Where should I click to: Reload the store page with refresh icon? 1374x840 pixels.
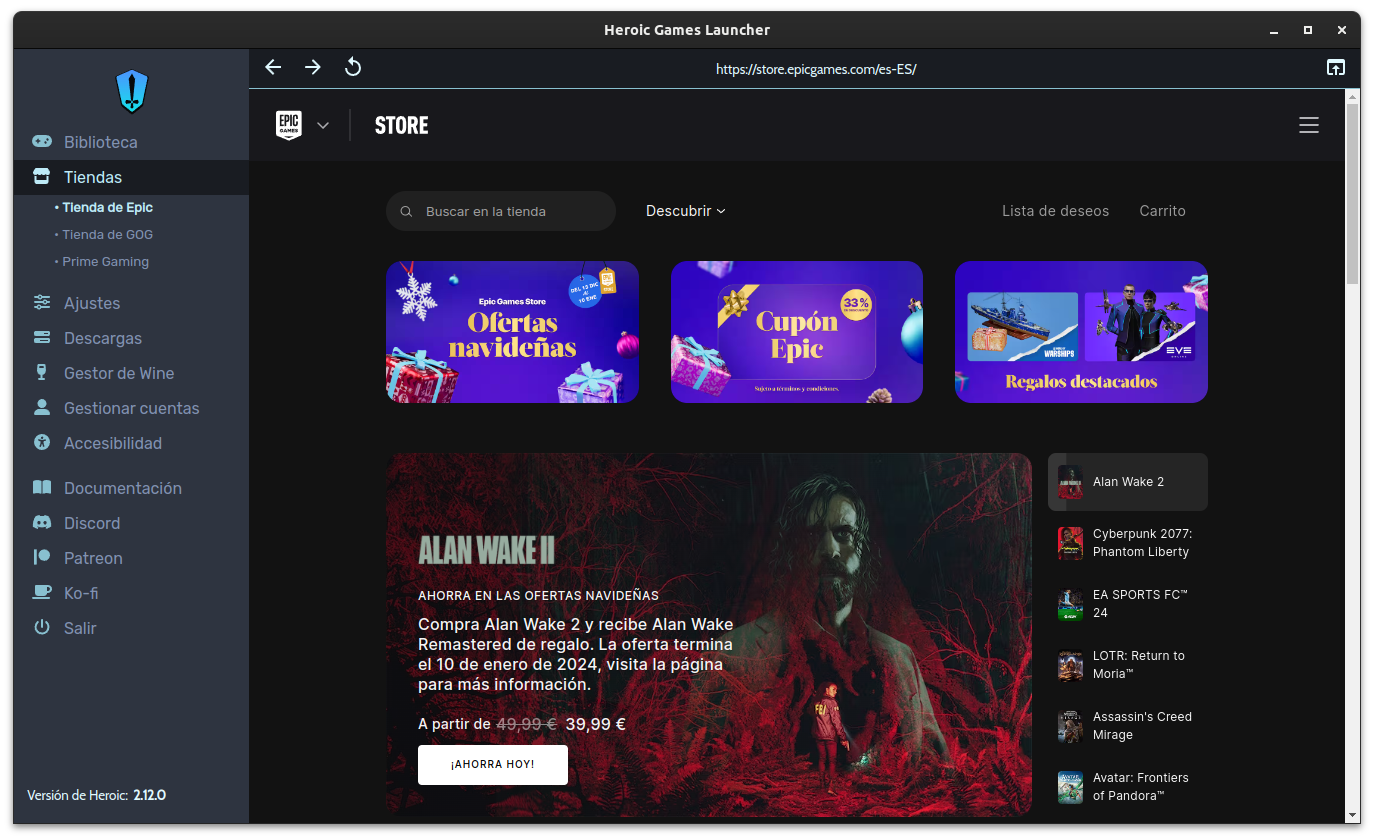coord(353,67)
